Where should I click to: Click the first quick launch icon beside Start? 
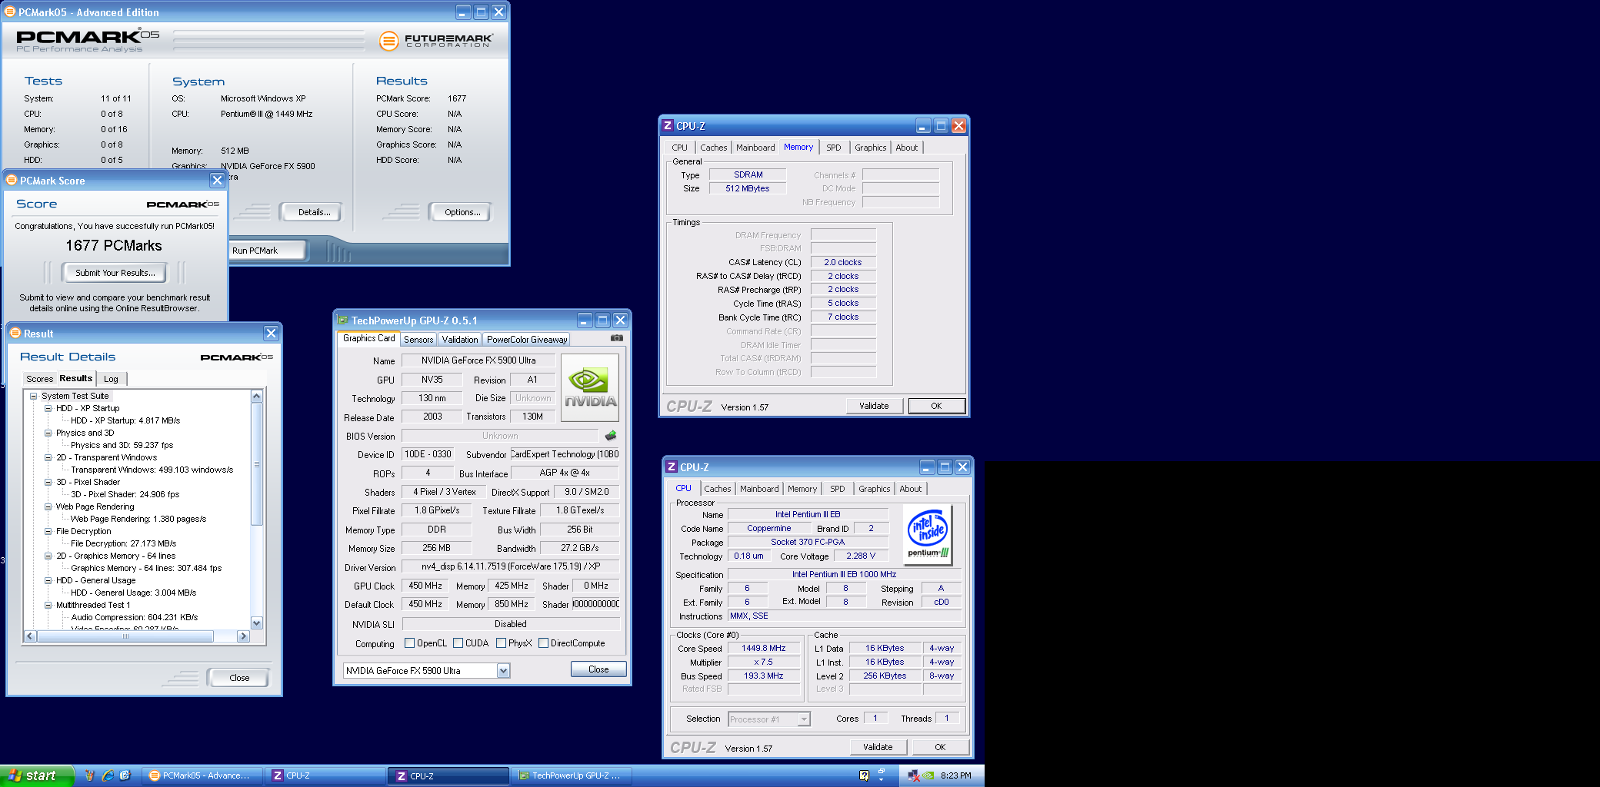pyautogui.click(x=90, y=775)
